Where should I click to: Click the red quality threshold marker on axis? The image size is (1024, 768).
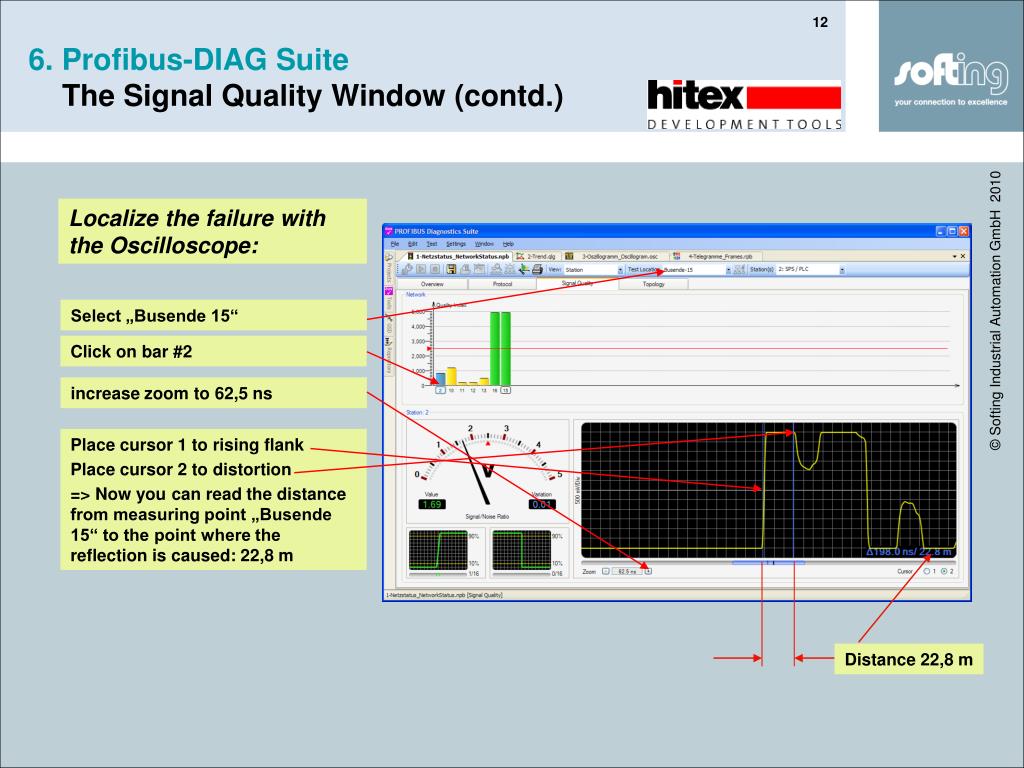(429, 349)
